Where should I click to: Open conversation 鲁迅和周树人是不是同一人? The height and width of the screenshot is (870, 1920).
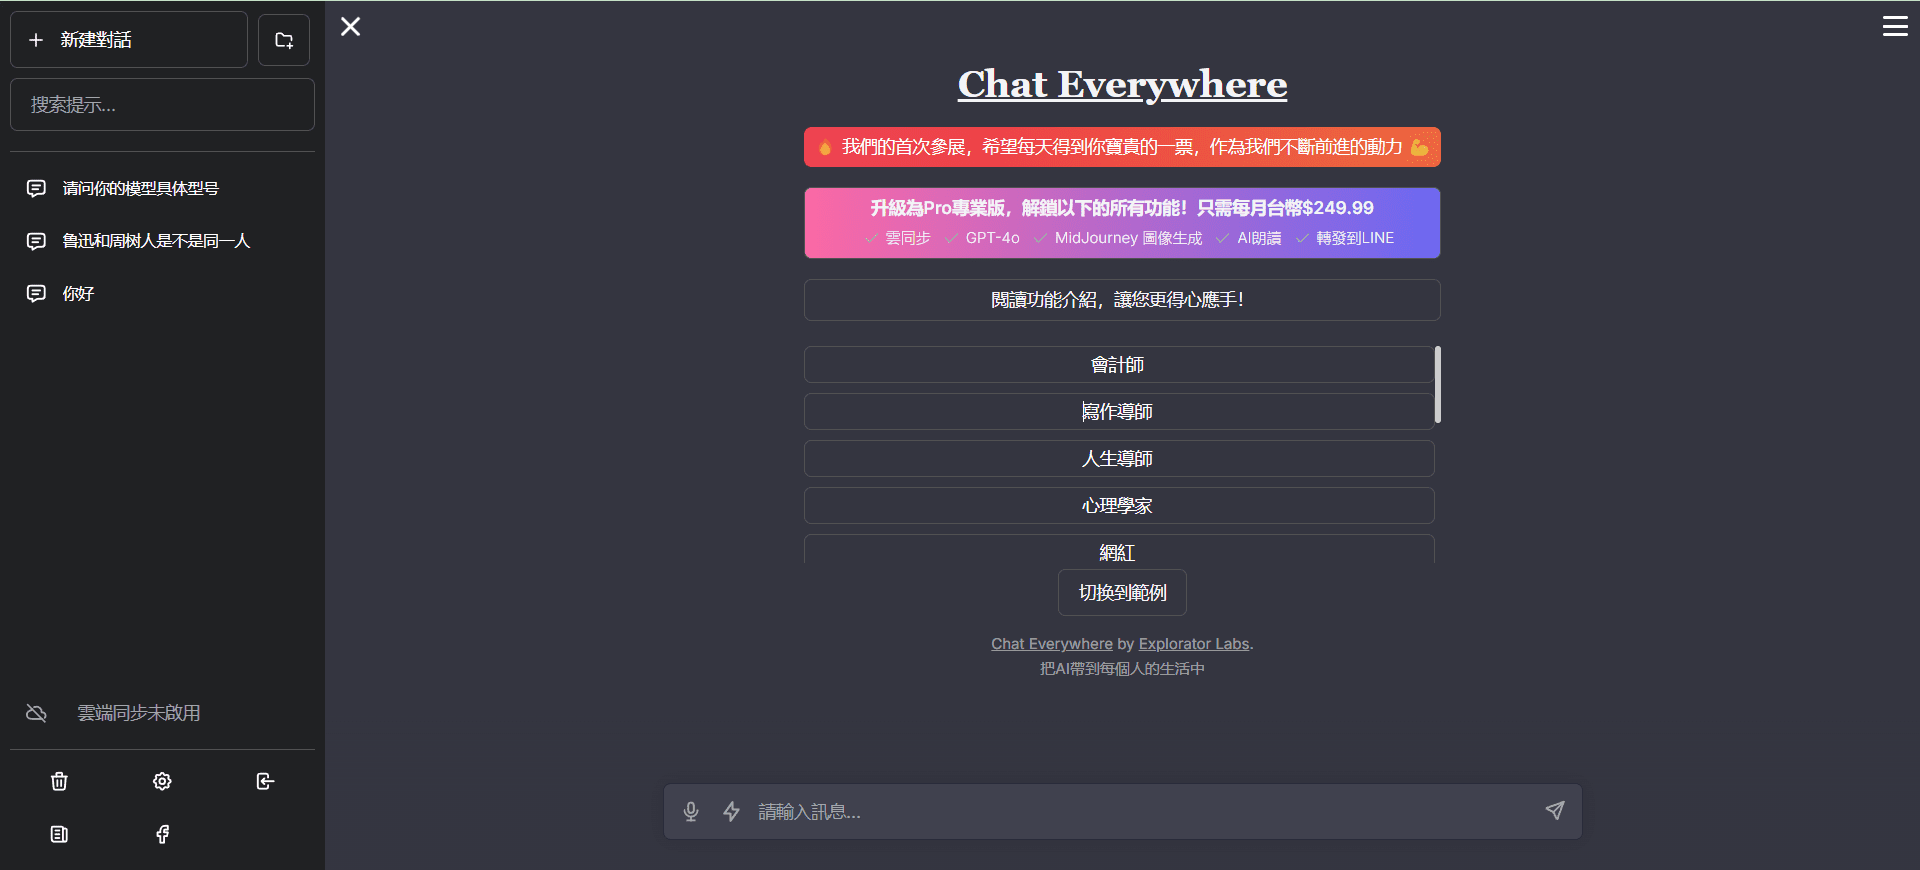[x=162, y=241]
